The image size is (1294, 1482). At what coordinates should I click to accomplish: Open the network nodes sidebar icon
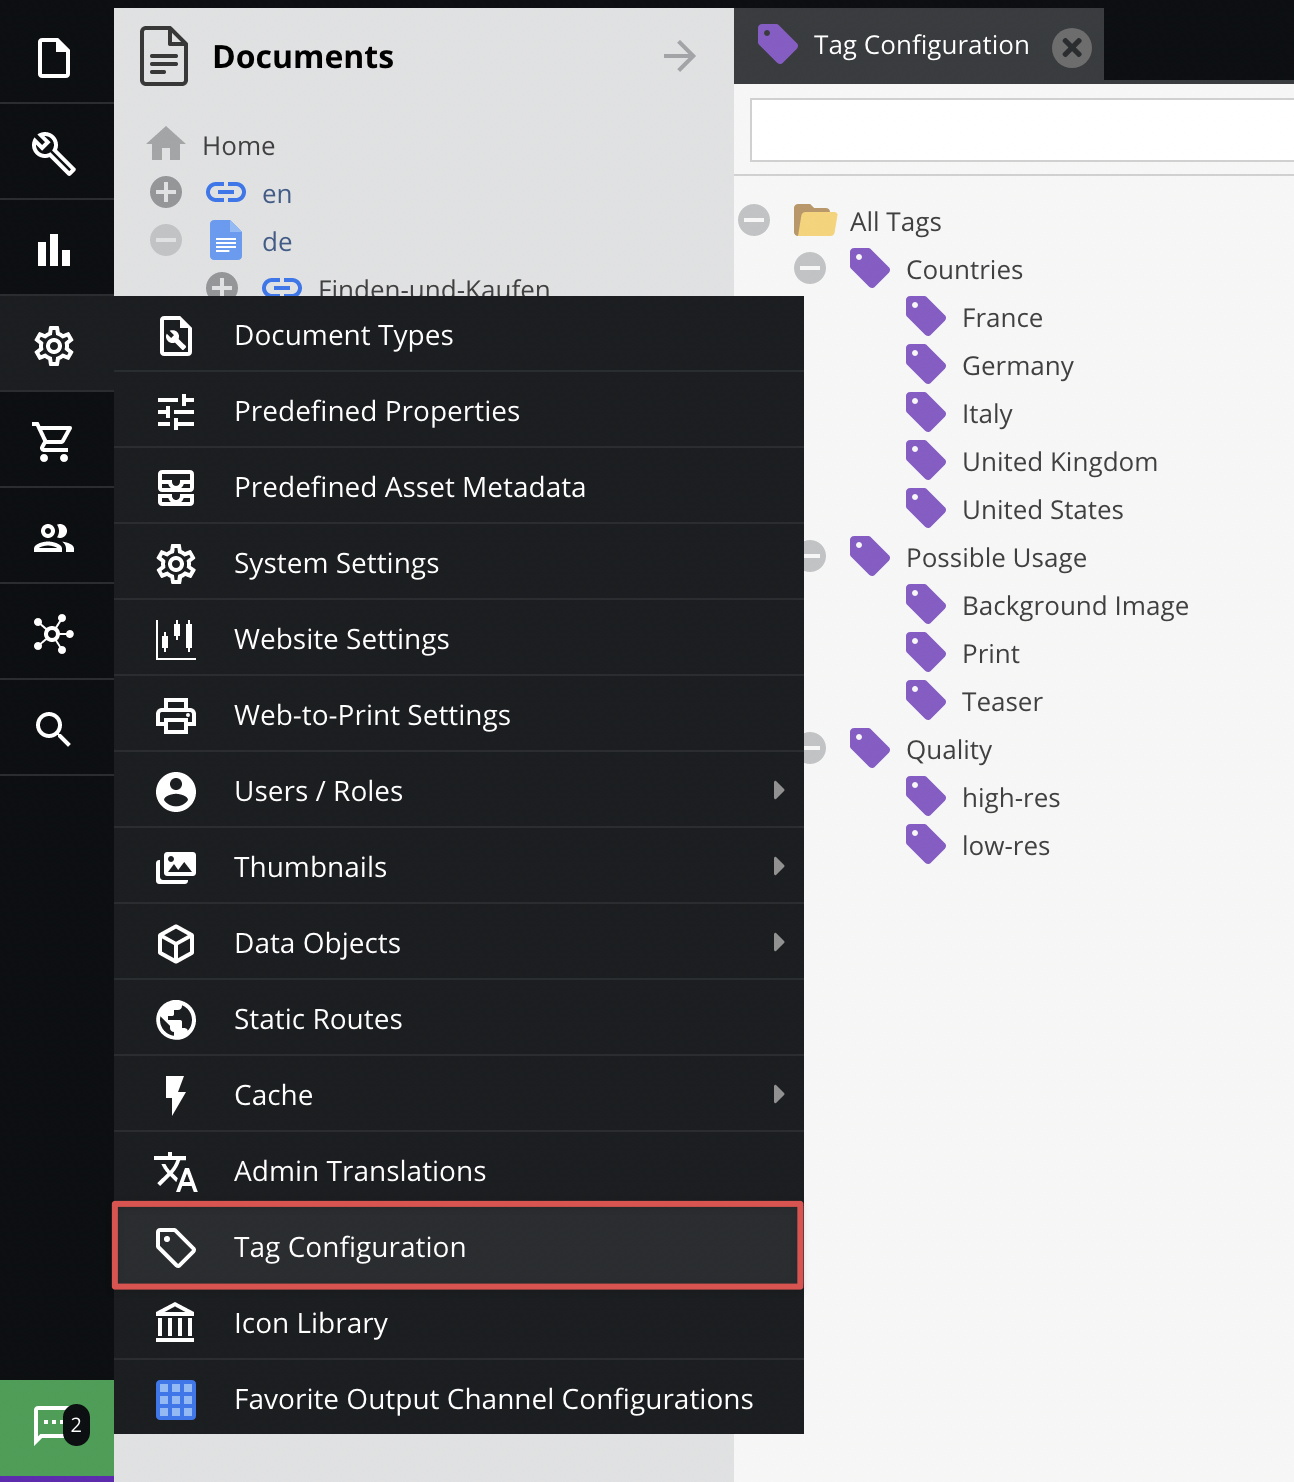click(54, 633)
